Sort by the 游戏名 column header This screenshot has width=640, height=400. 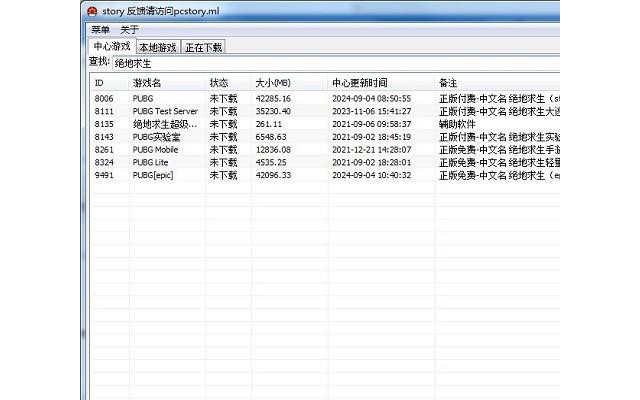pyautogui.click(x=167, y=83)
